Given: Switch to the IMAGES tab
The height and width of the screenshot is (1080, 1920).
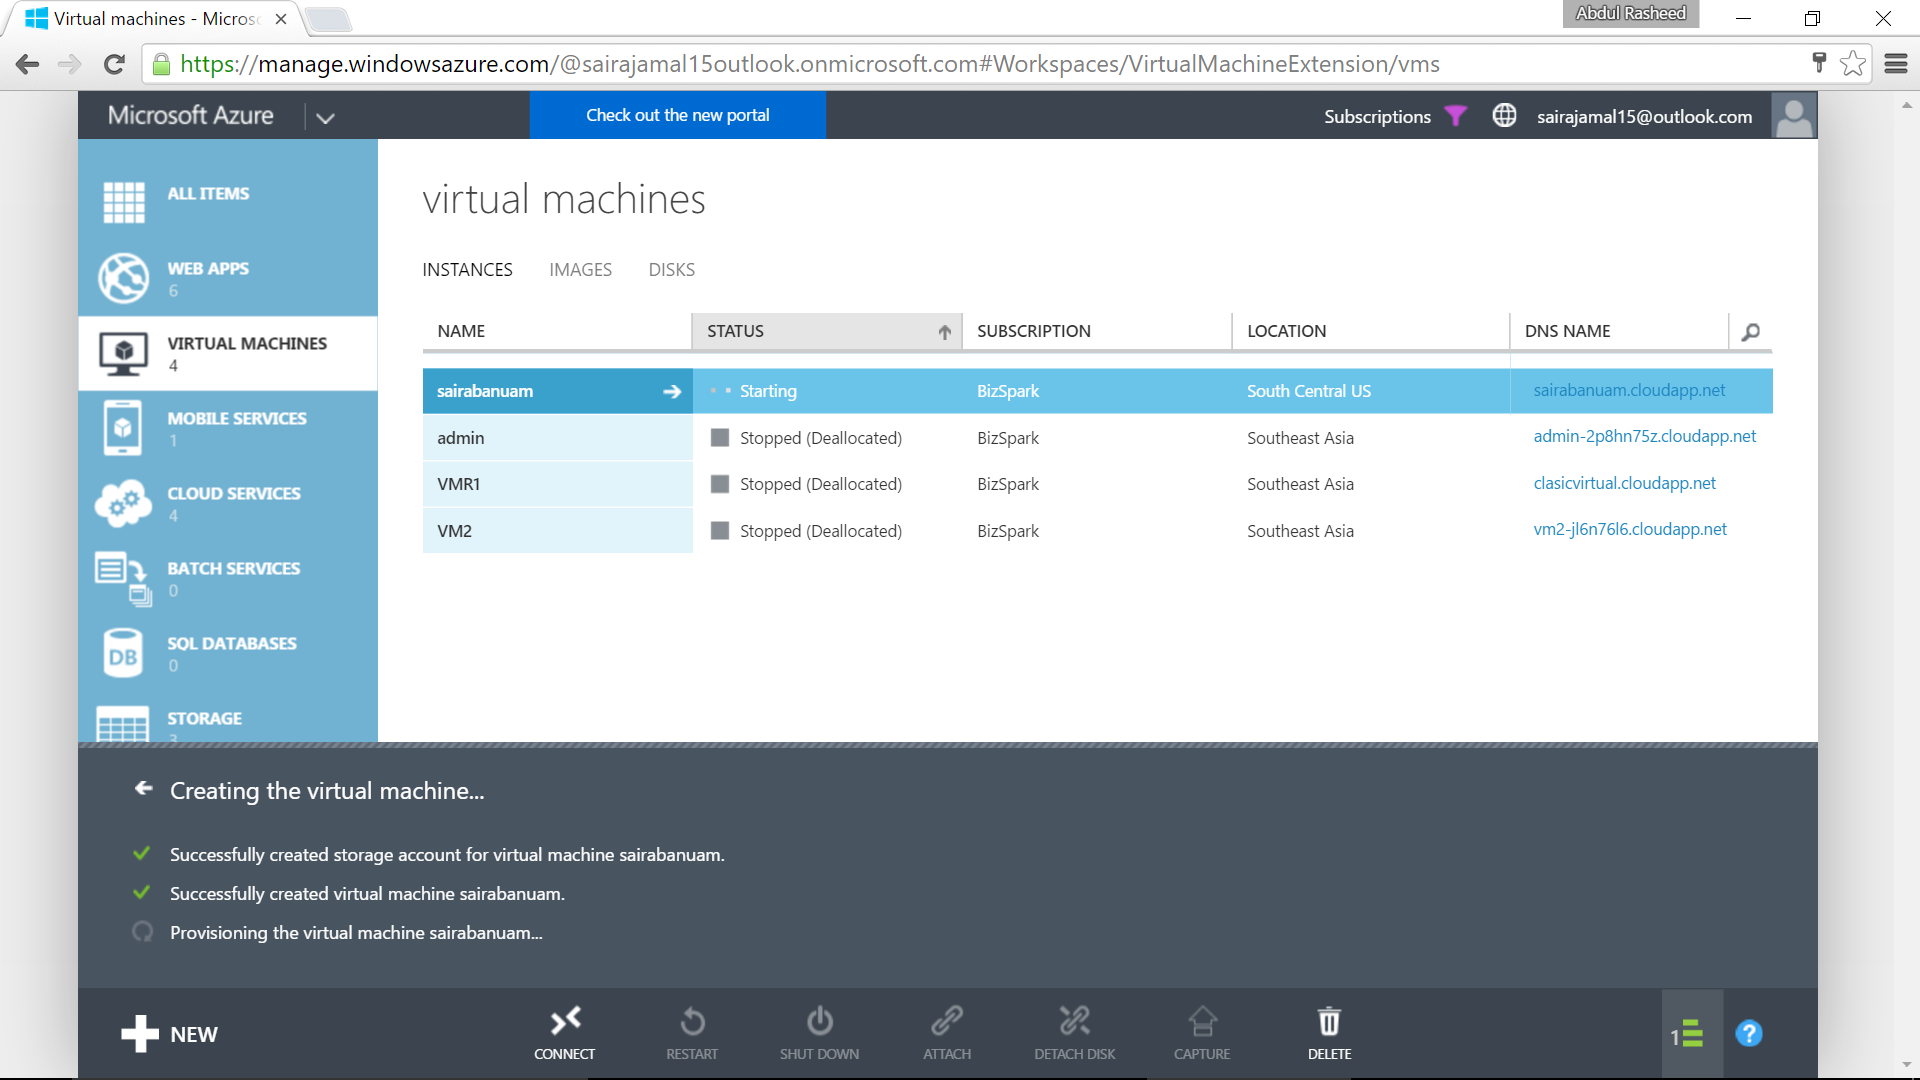Looking at the screenshot, I should tap(580, 270).
